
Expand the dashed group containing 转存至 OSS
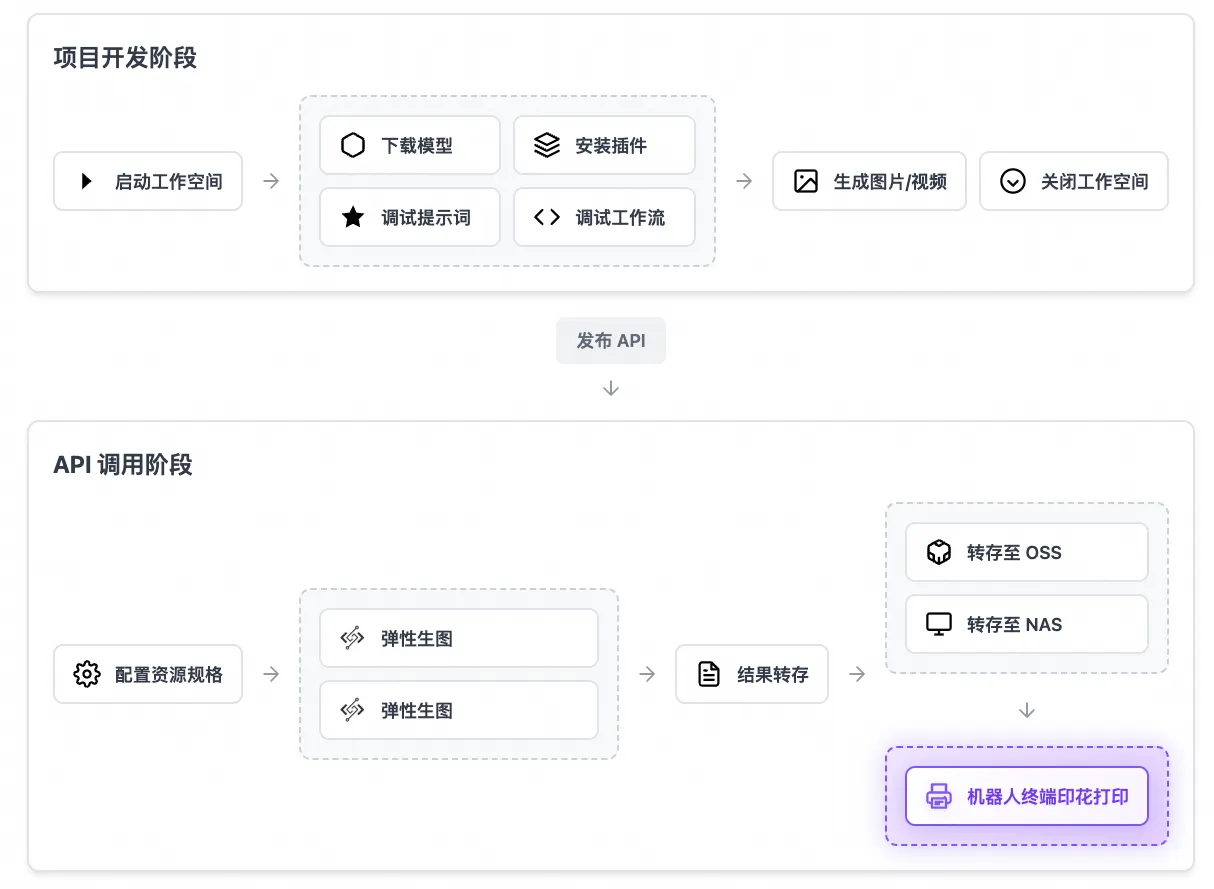(x=1026, y=587)
